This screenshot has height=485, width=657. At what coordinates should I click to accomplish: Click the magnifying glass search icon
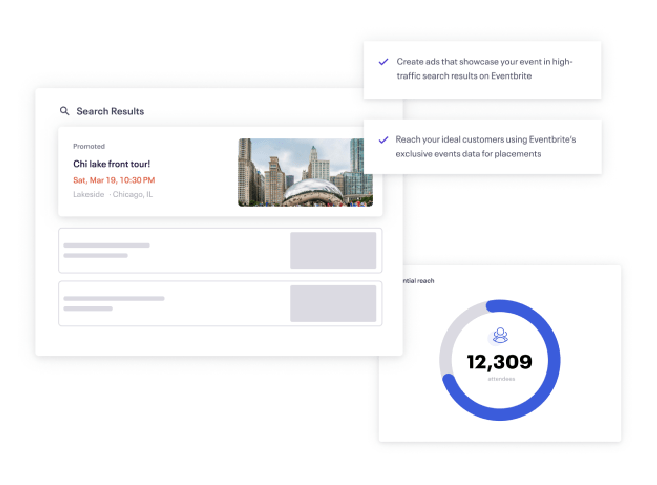65,111
